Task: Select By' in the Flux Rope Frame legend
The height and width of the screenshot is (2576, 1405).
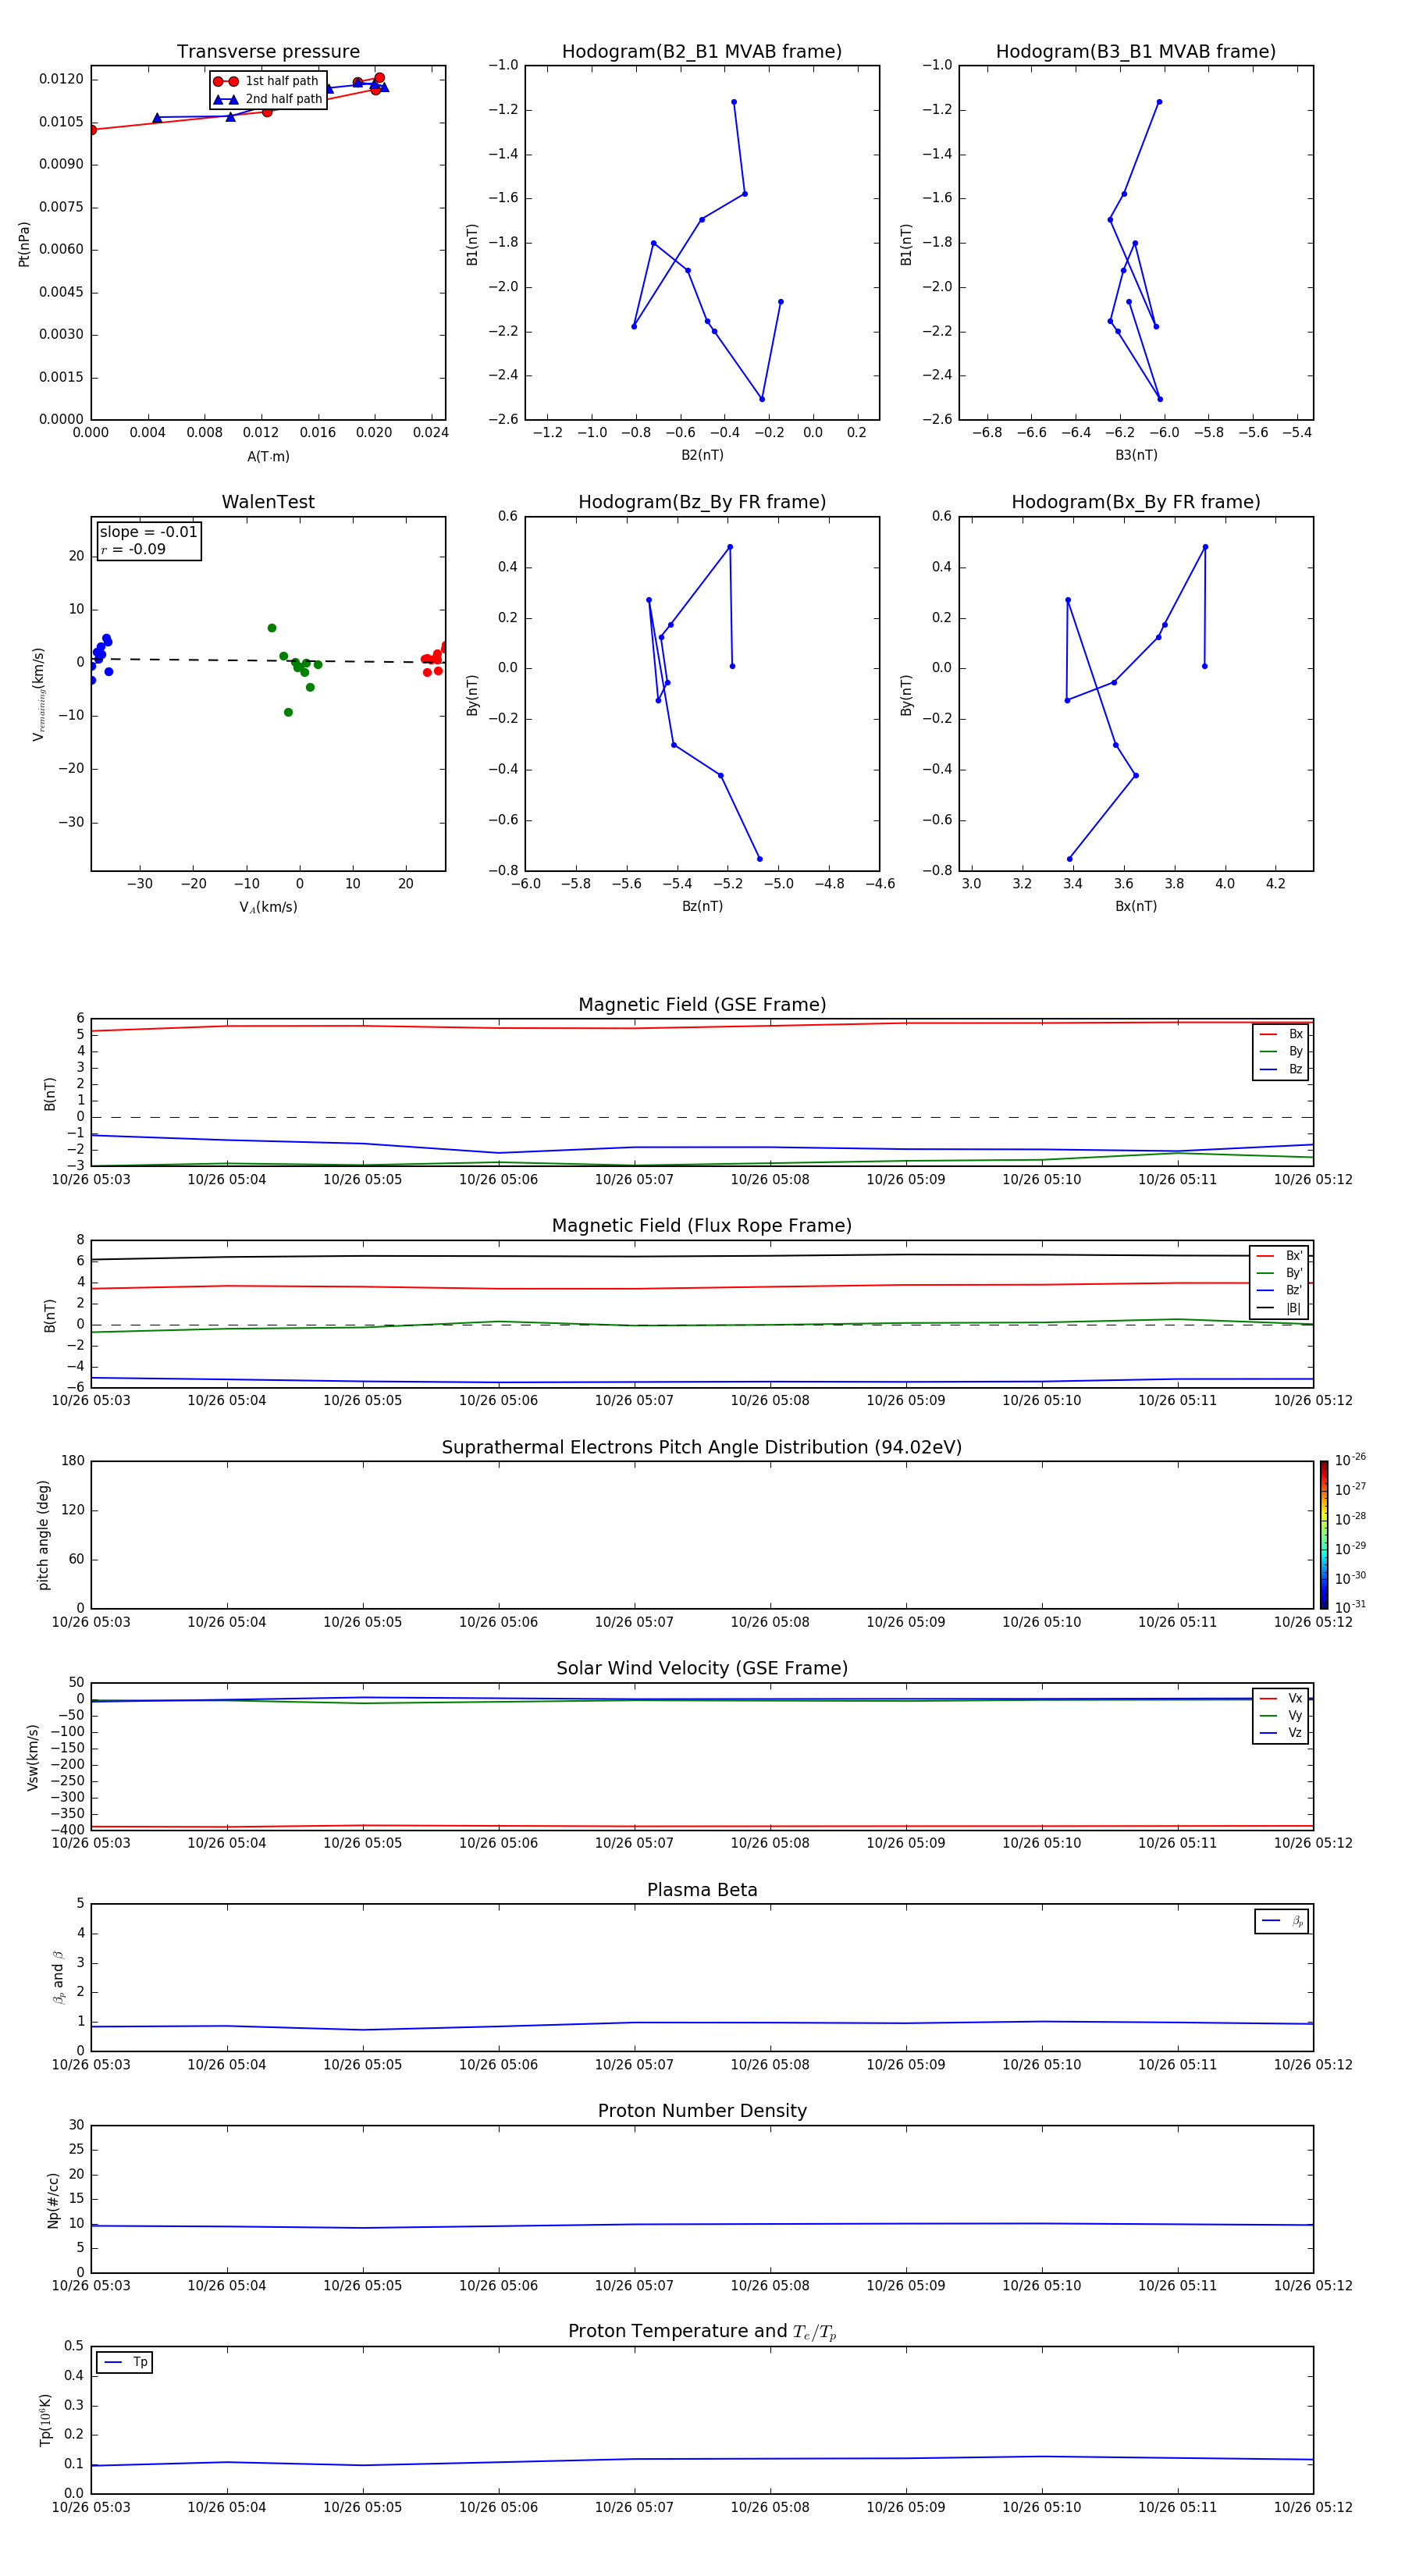Action: (1280, 1273)
